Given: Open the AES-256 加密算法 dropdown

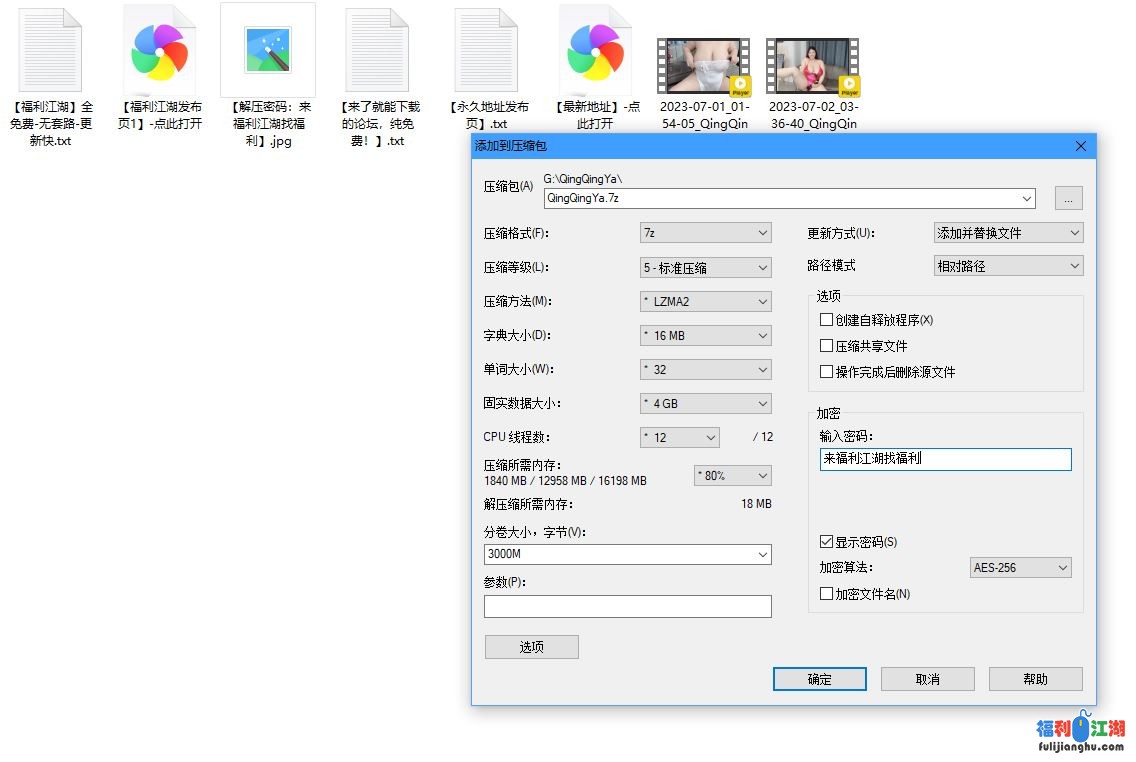Looking at the screenshot, I should 1020,568.
